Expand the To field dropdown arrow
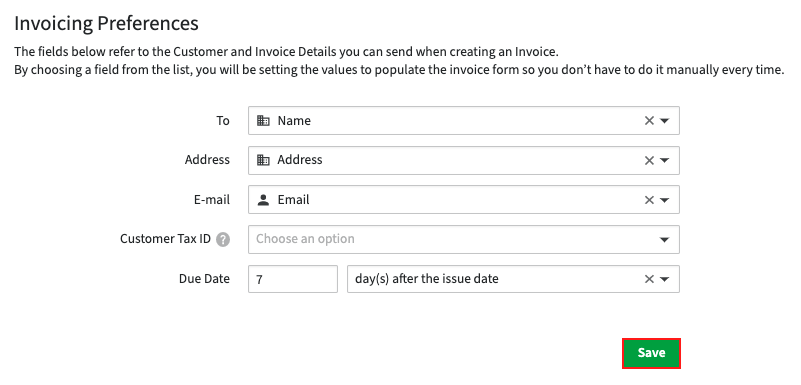Screen dimensions: 801x385 coord(664,121)
